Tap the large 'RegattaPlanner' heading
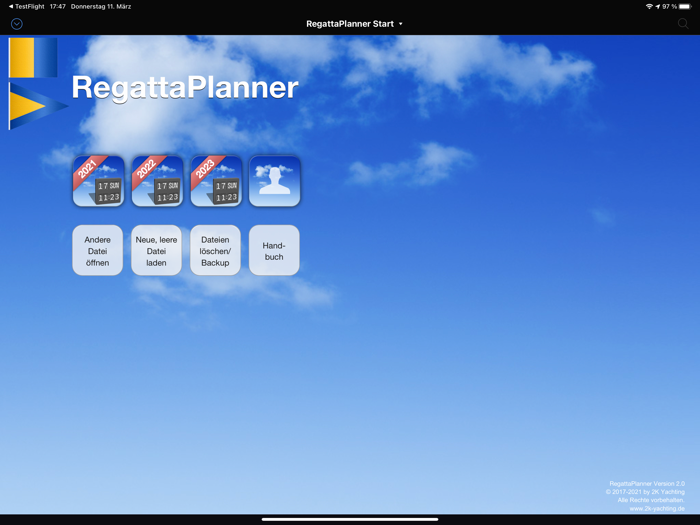The image size is (700, 525). tap(185, 88)
